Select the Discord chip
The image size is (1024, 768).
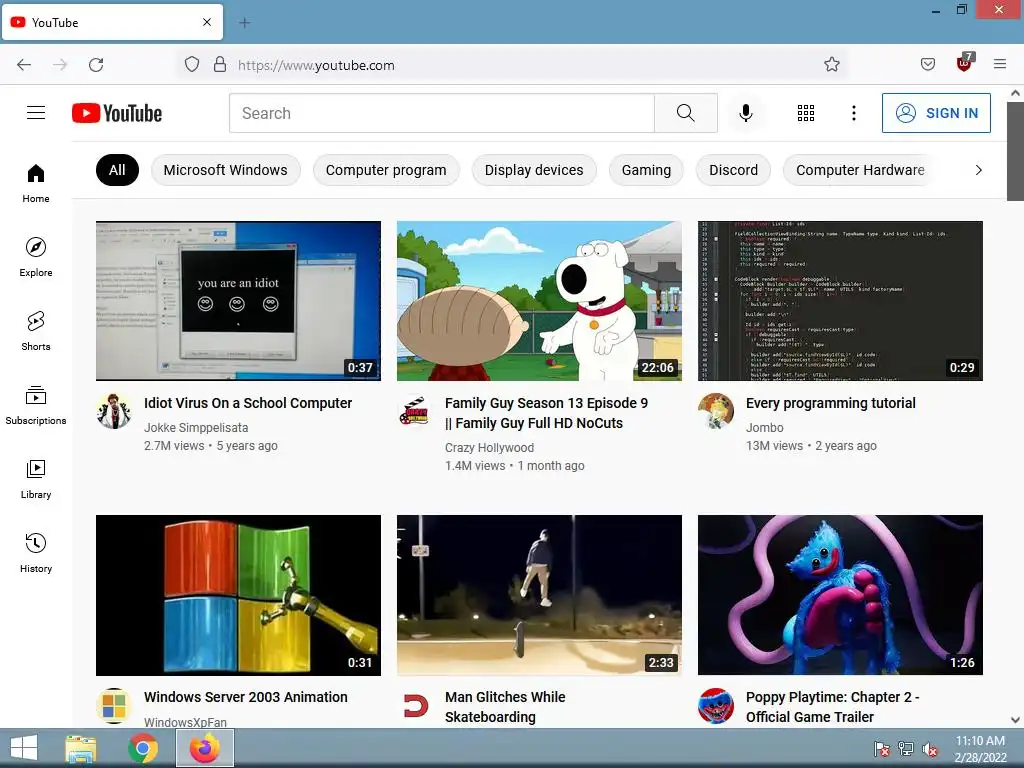[x=733, y=170]
